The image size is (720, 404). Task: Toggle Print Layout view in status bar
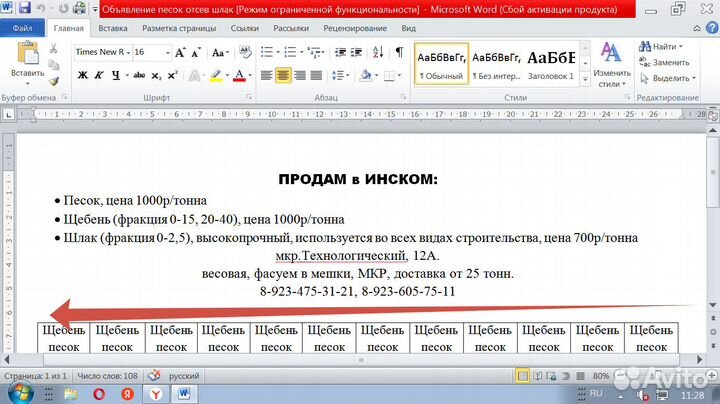(x=523, y=376)
